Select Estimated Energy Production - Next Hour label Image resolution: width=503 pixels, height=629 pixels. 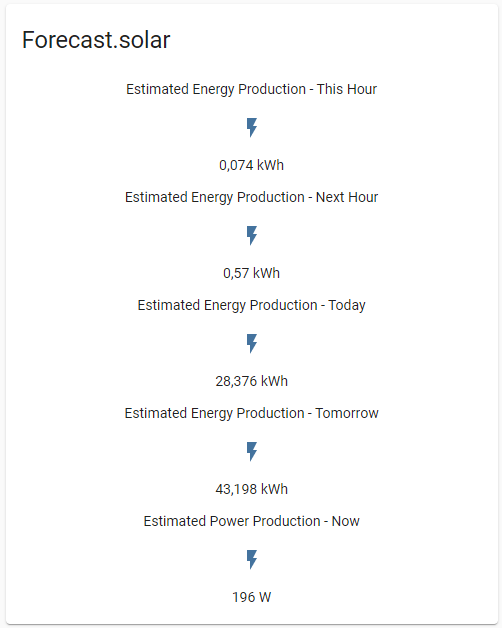click(252, 197)
